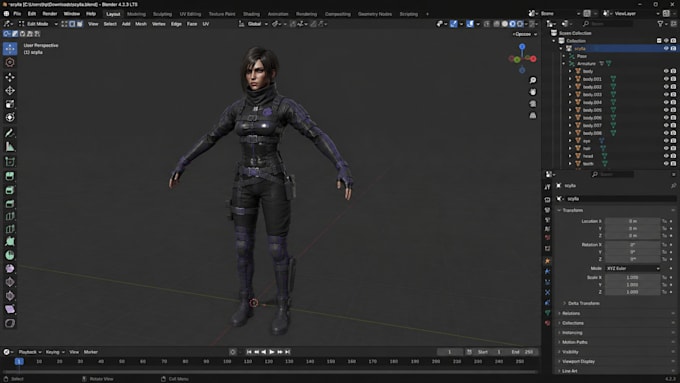Image resolution: width=680 pixels, height=383 pixels.
Task: Enable face select mode
Action: tap(80, 24)
